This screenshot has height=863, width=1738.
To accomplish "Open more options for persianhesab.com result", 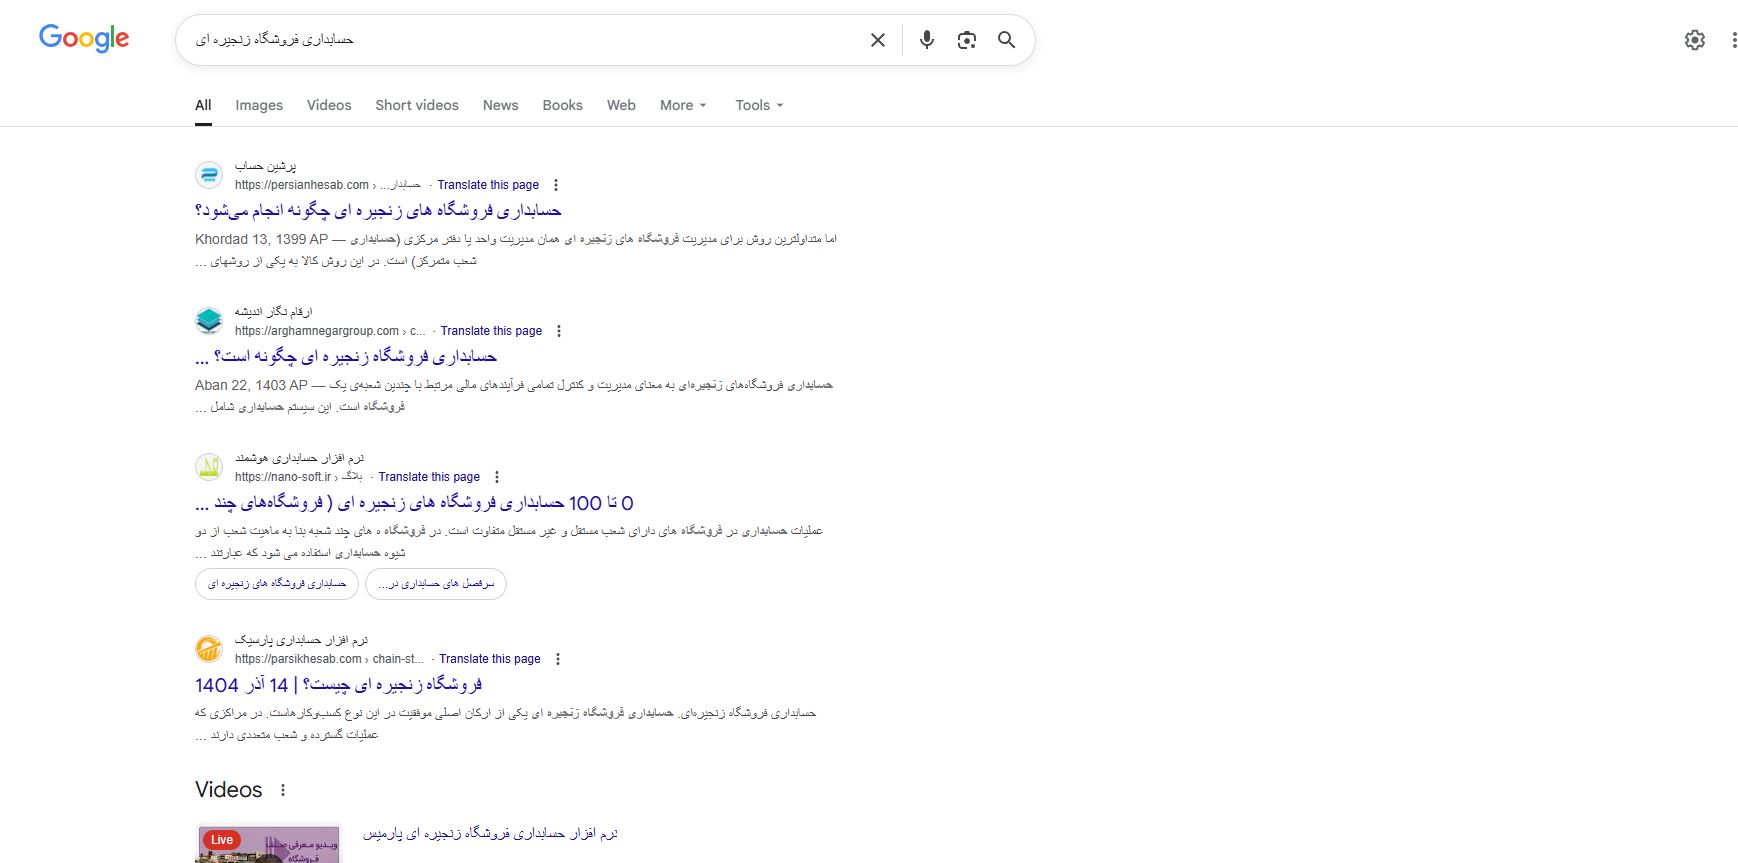I will pyautogui.click(x=556, y=185).
